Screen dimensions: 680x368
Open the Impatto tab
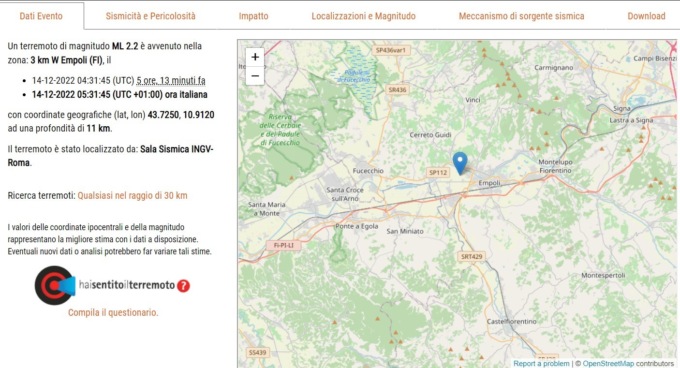(x=253, y=16)
